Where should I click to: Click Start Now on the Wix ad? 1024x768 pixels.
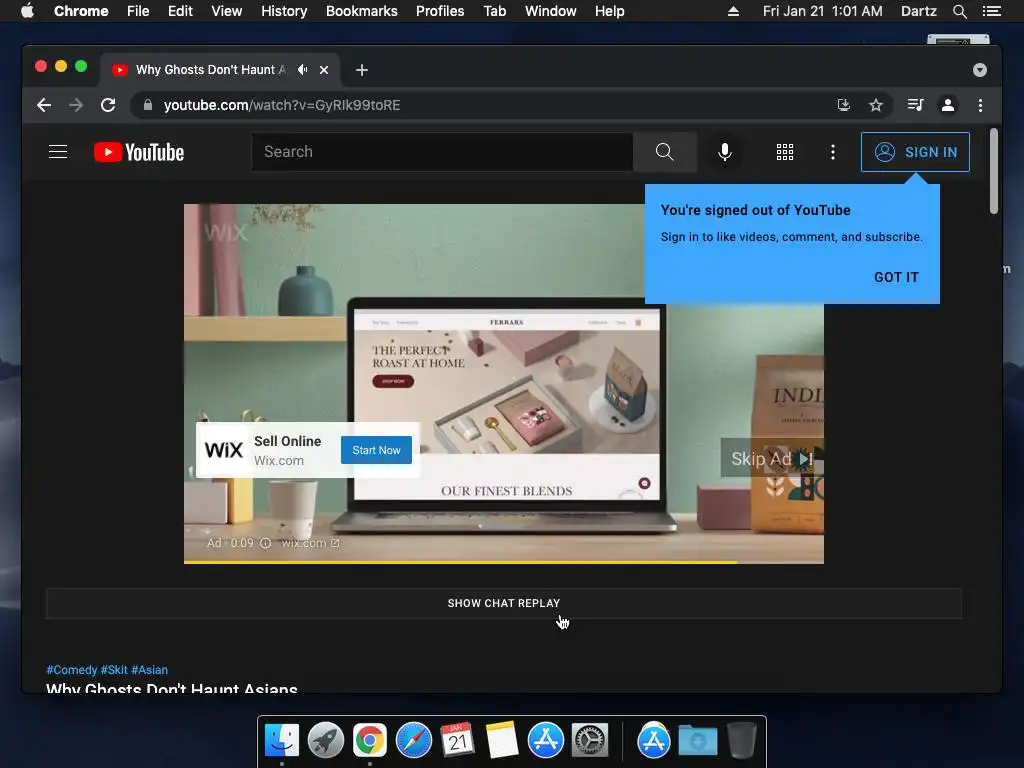(376, 450)
